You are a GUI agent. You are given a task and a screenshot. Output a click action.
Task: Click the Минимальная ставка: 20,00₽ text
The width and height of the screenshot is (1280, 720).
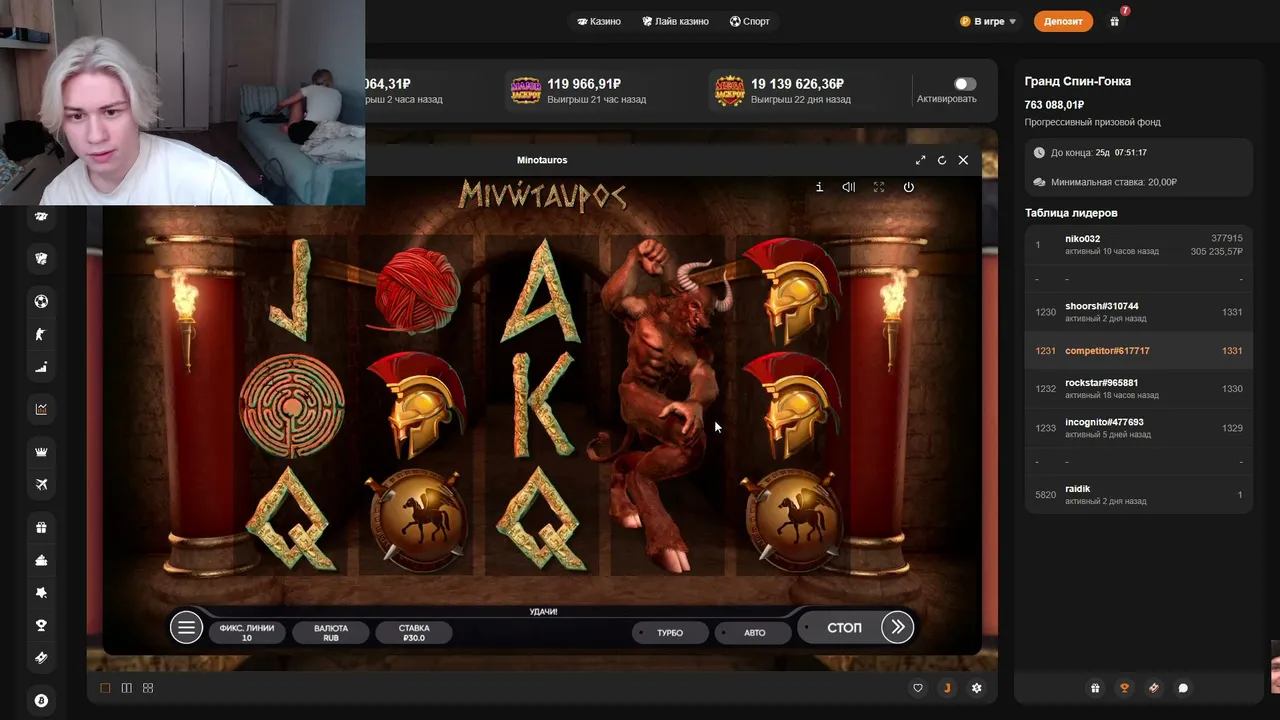pyautogui.click(x=1114, y=182)
